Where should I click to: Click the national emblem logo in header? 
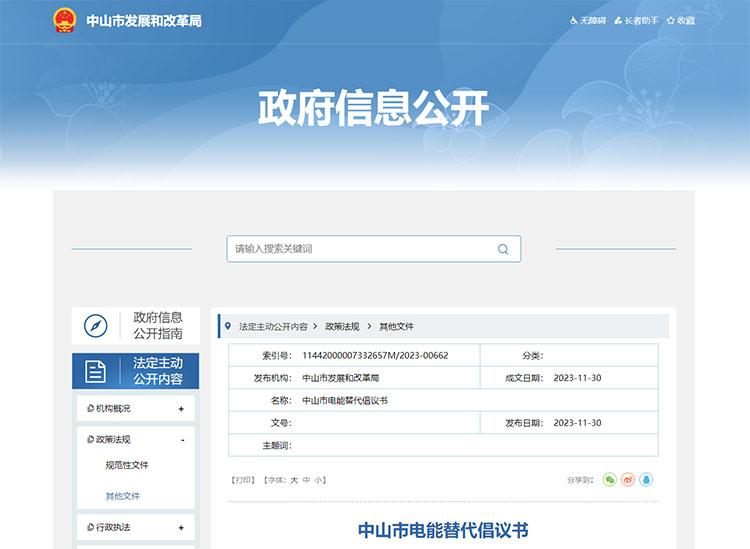pos(65,20)
